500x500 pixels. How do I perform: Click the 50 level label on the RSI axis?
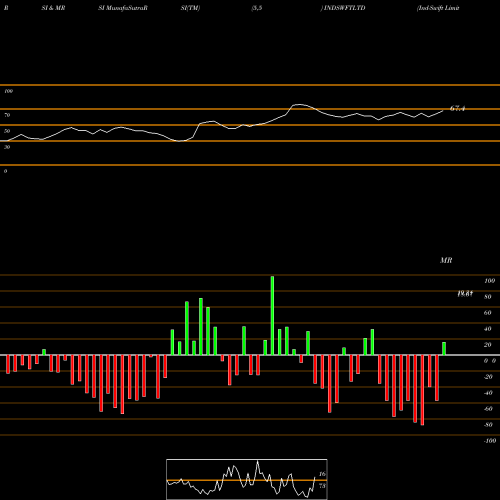[x=7, y=131]
